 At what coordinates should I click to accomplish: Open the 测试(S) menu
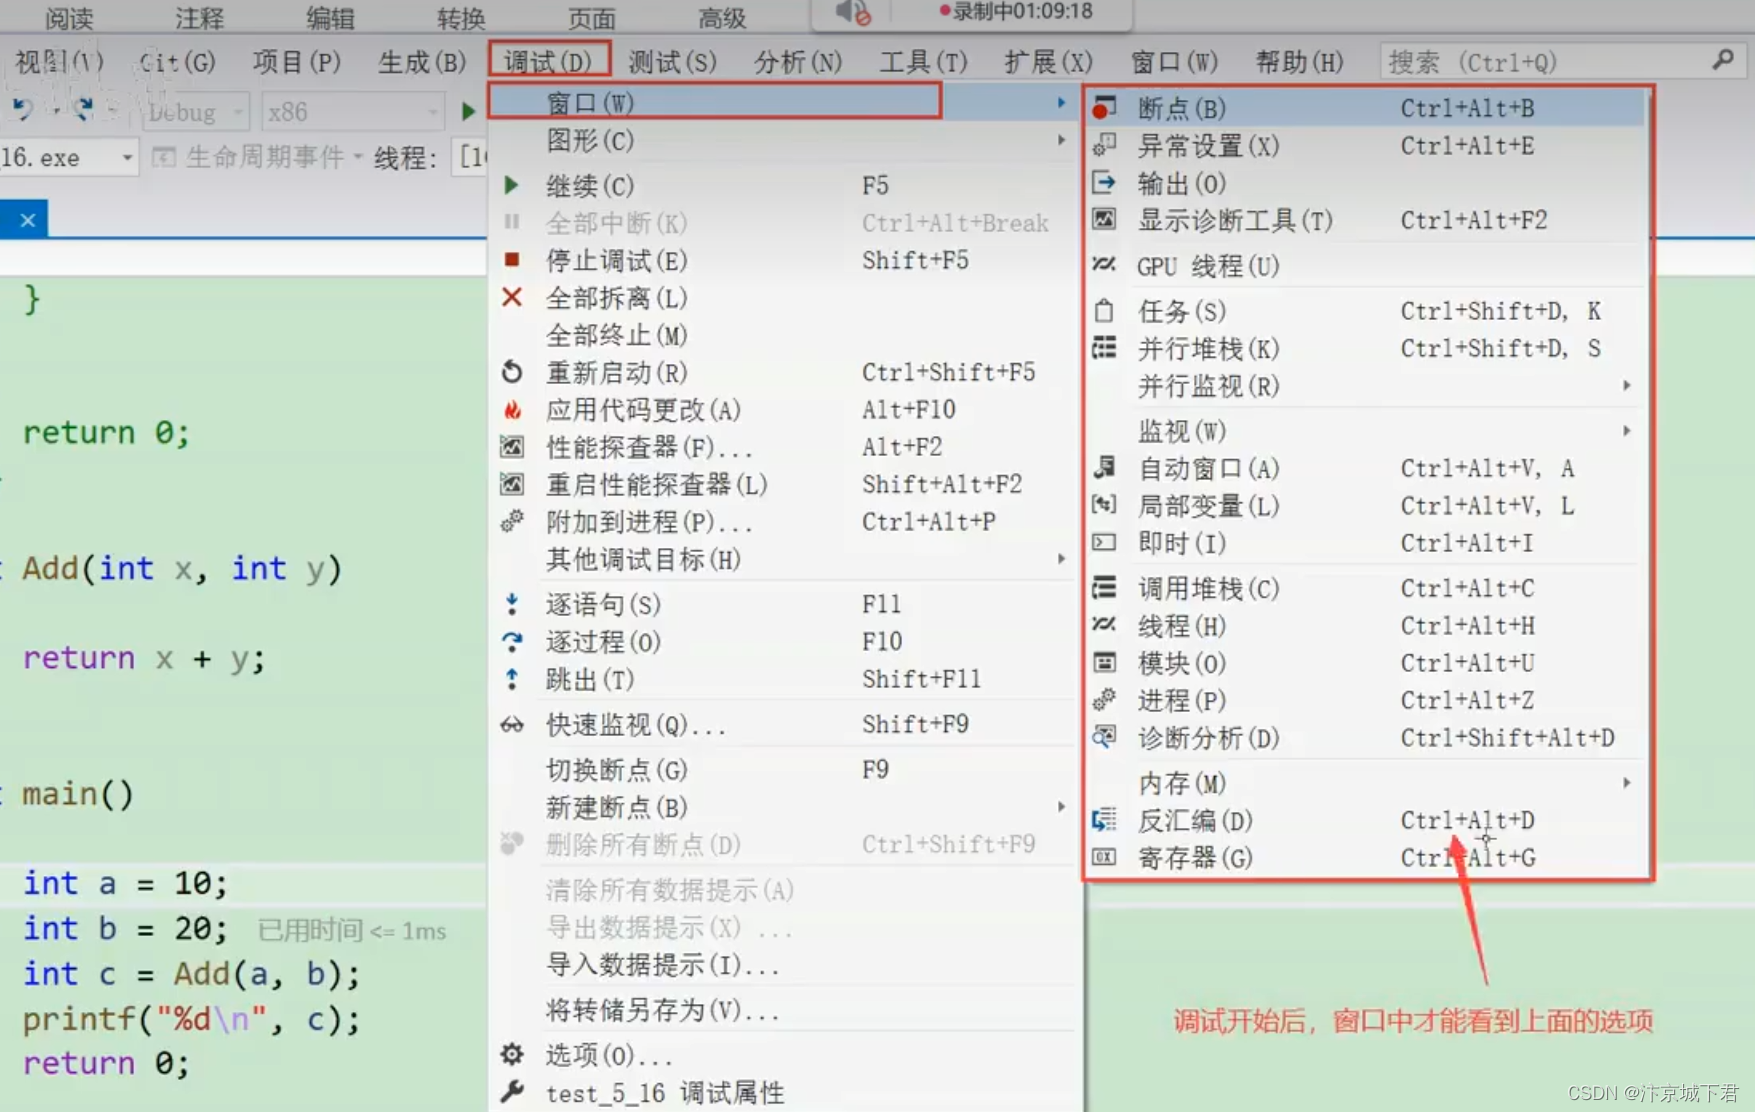pos(672,61)
